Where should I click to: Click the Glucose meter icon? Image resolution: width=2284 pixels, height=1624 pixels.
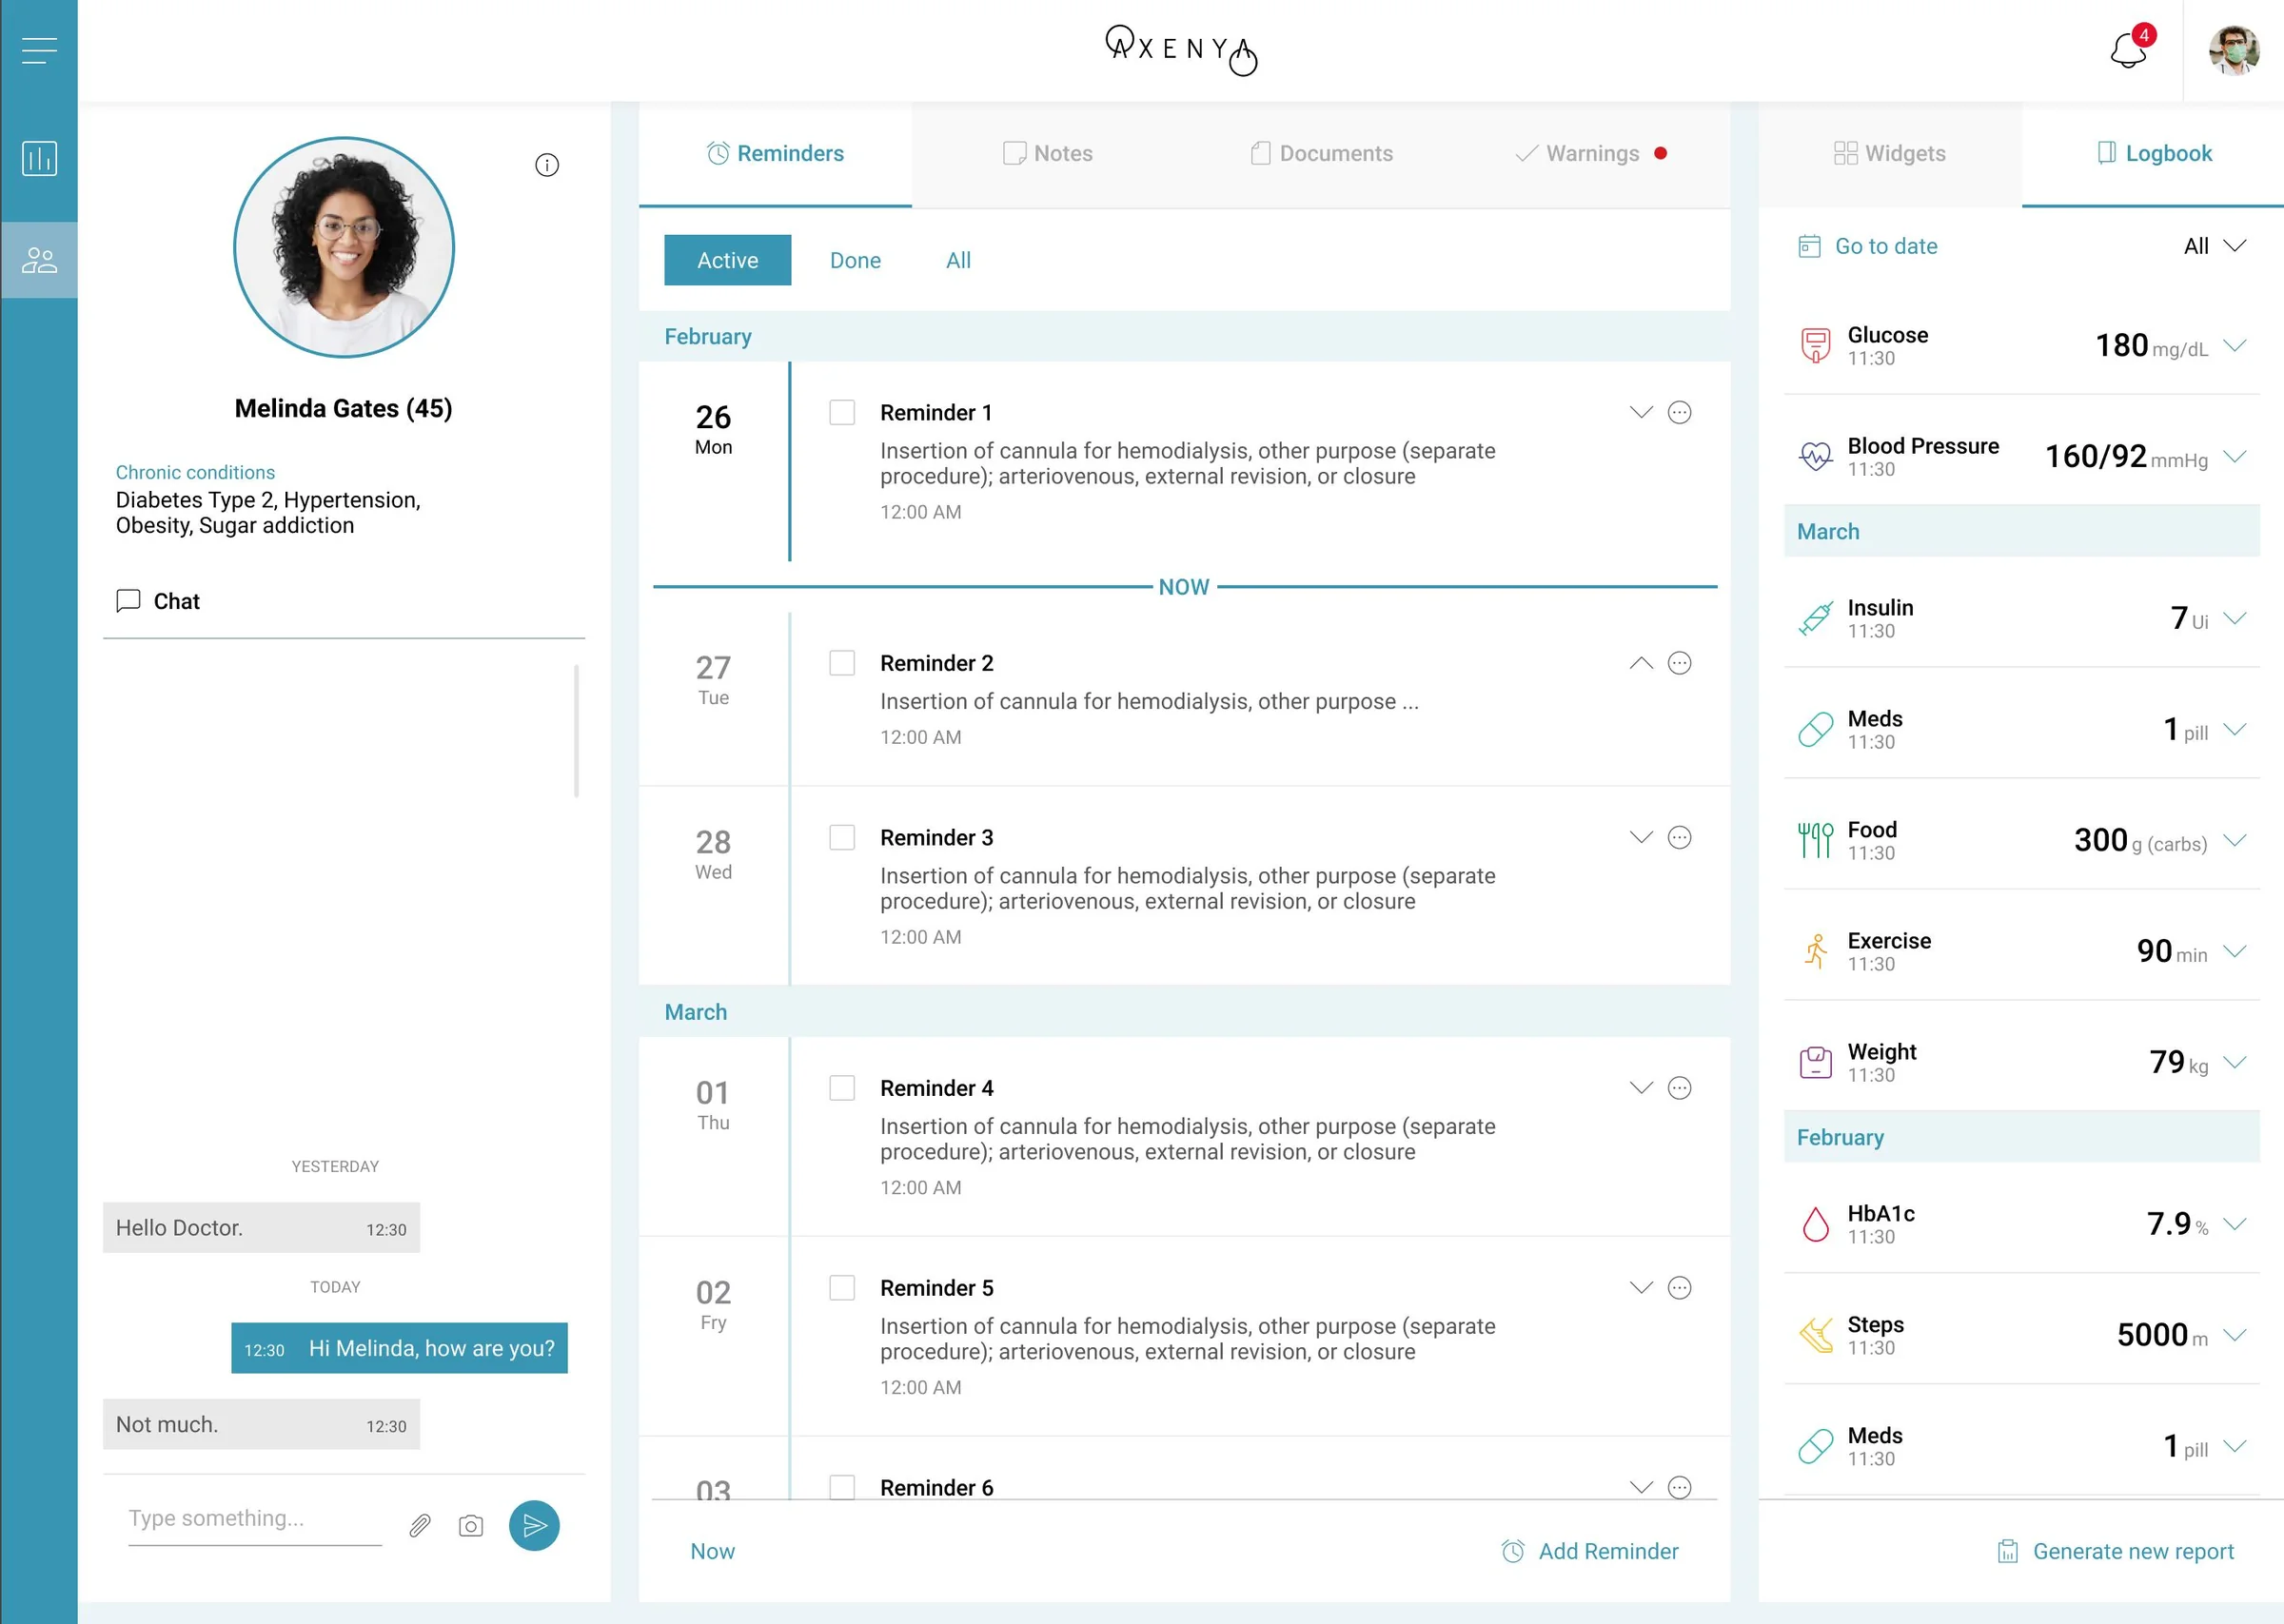(x=1815, y=345)
